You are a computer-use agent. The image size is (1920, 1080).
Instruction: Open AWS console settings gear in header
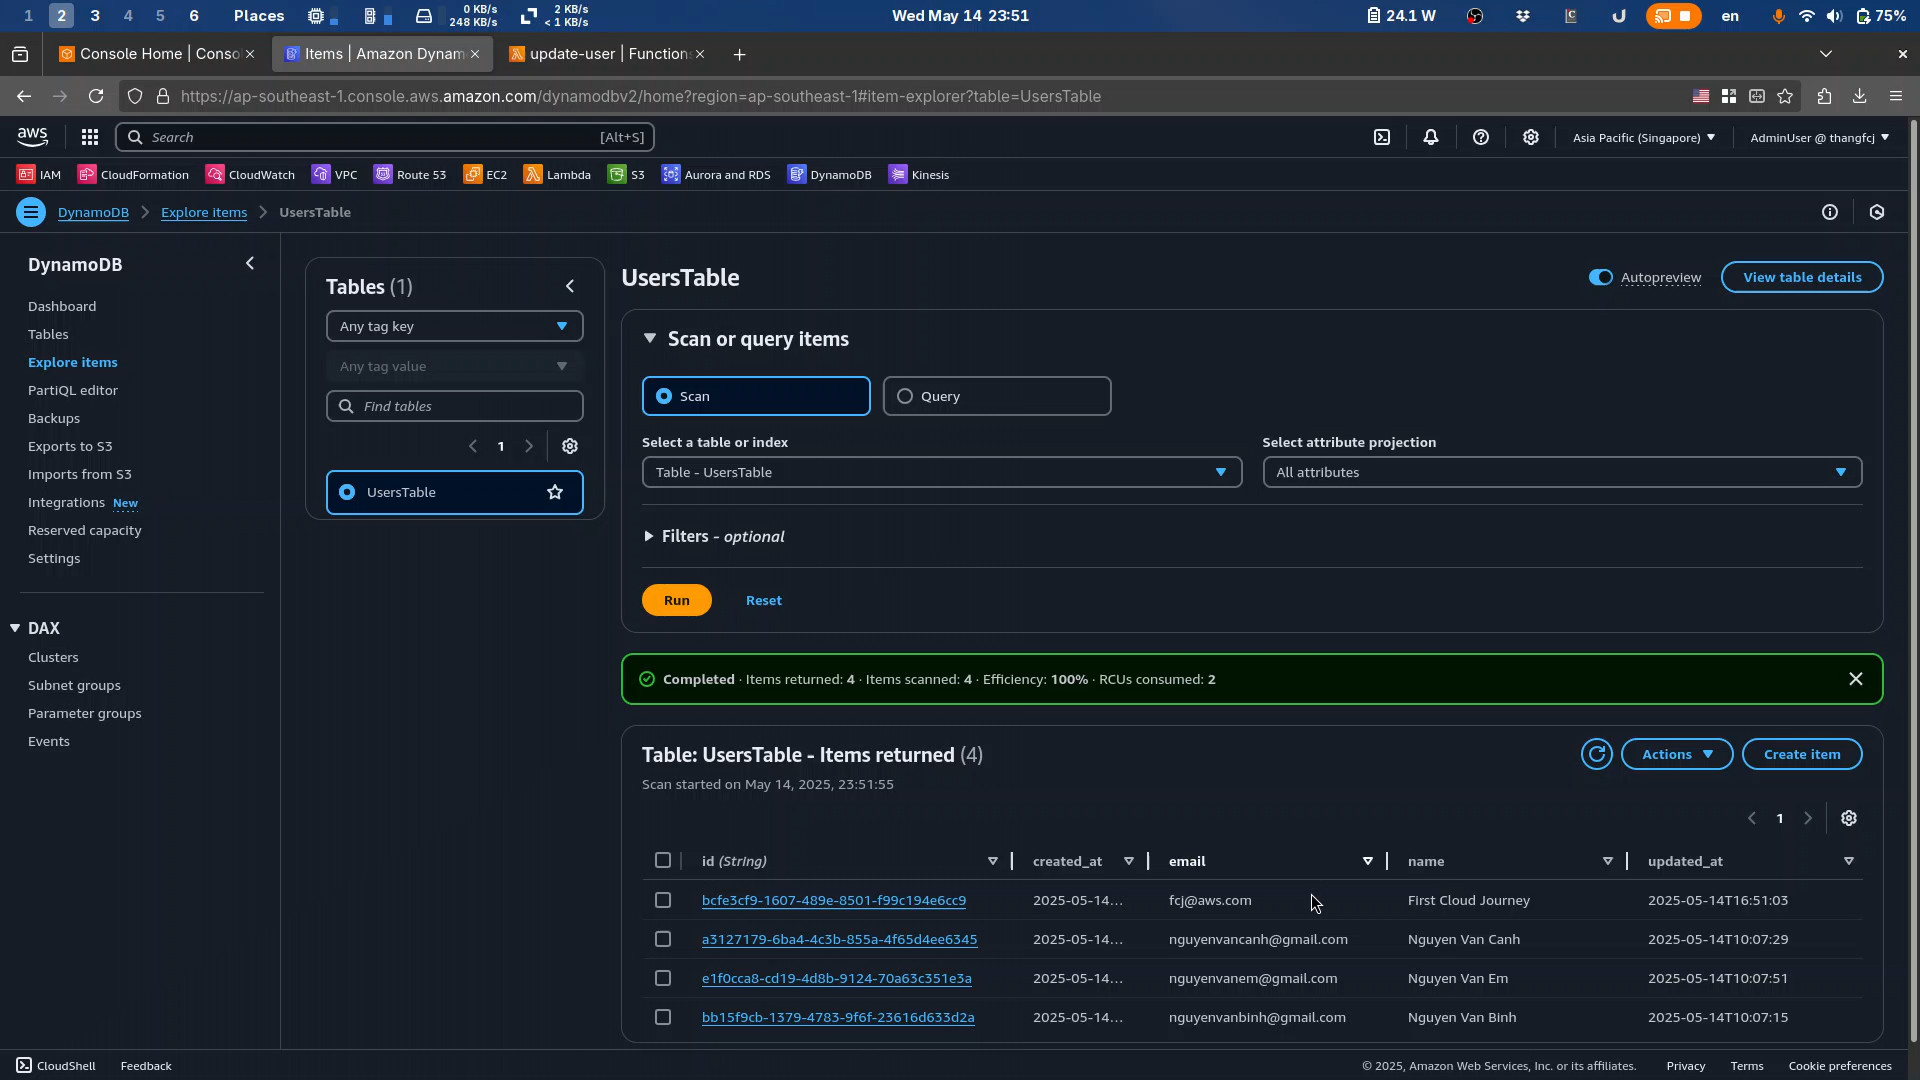[1531, 137]
